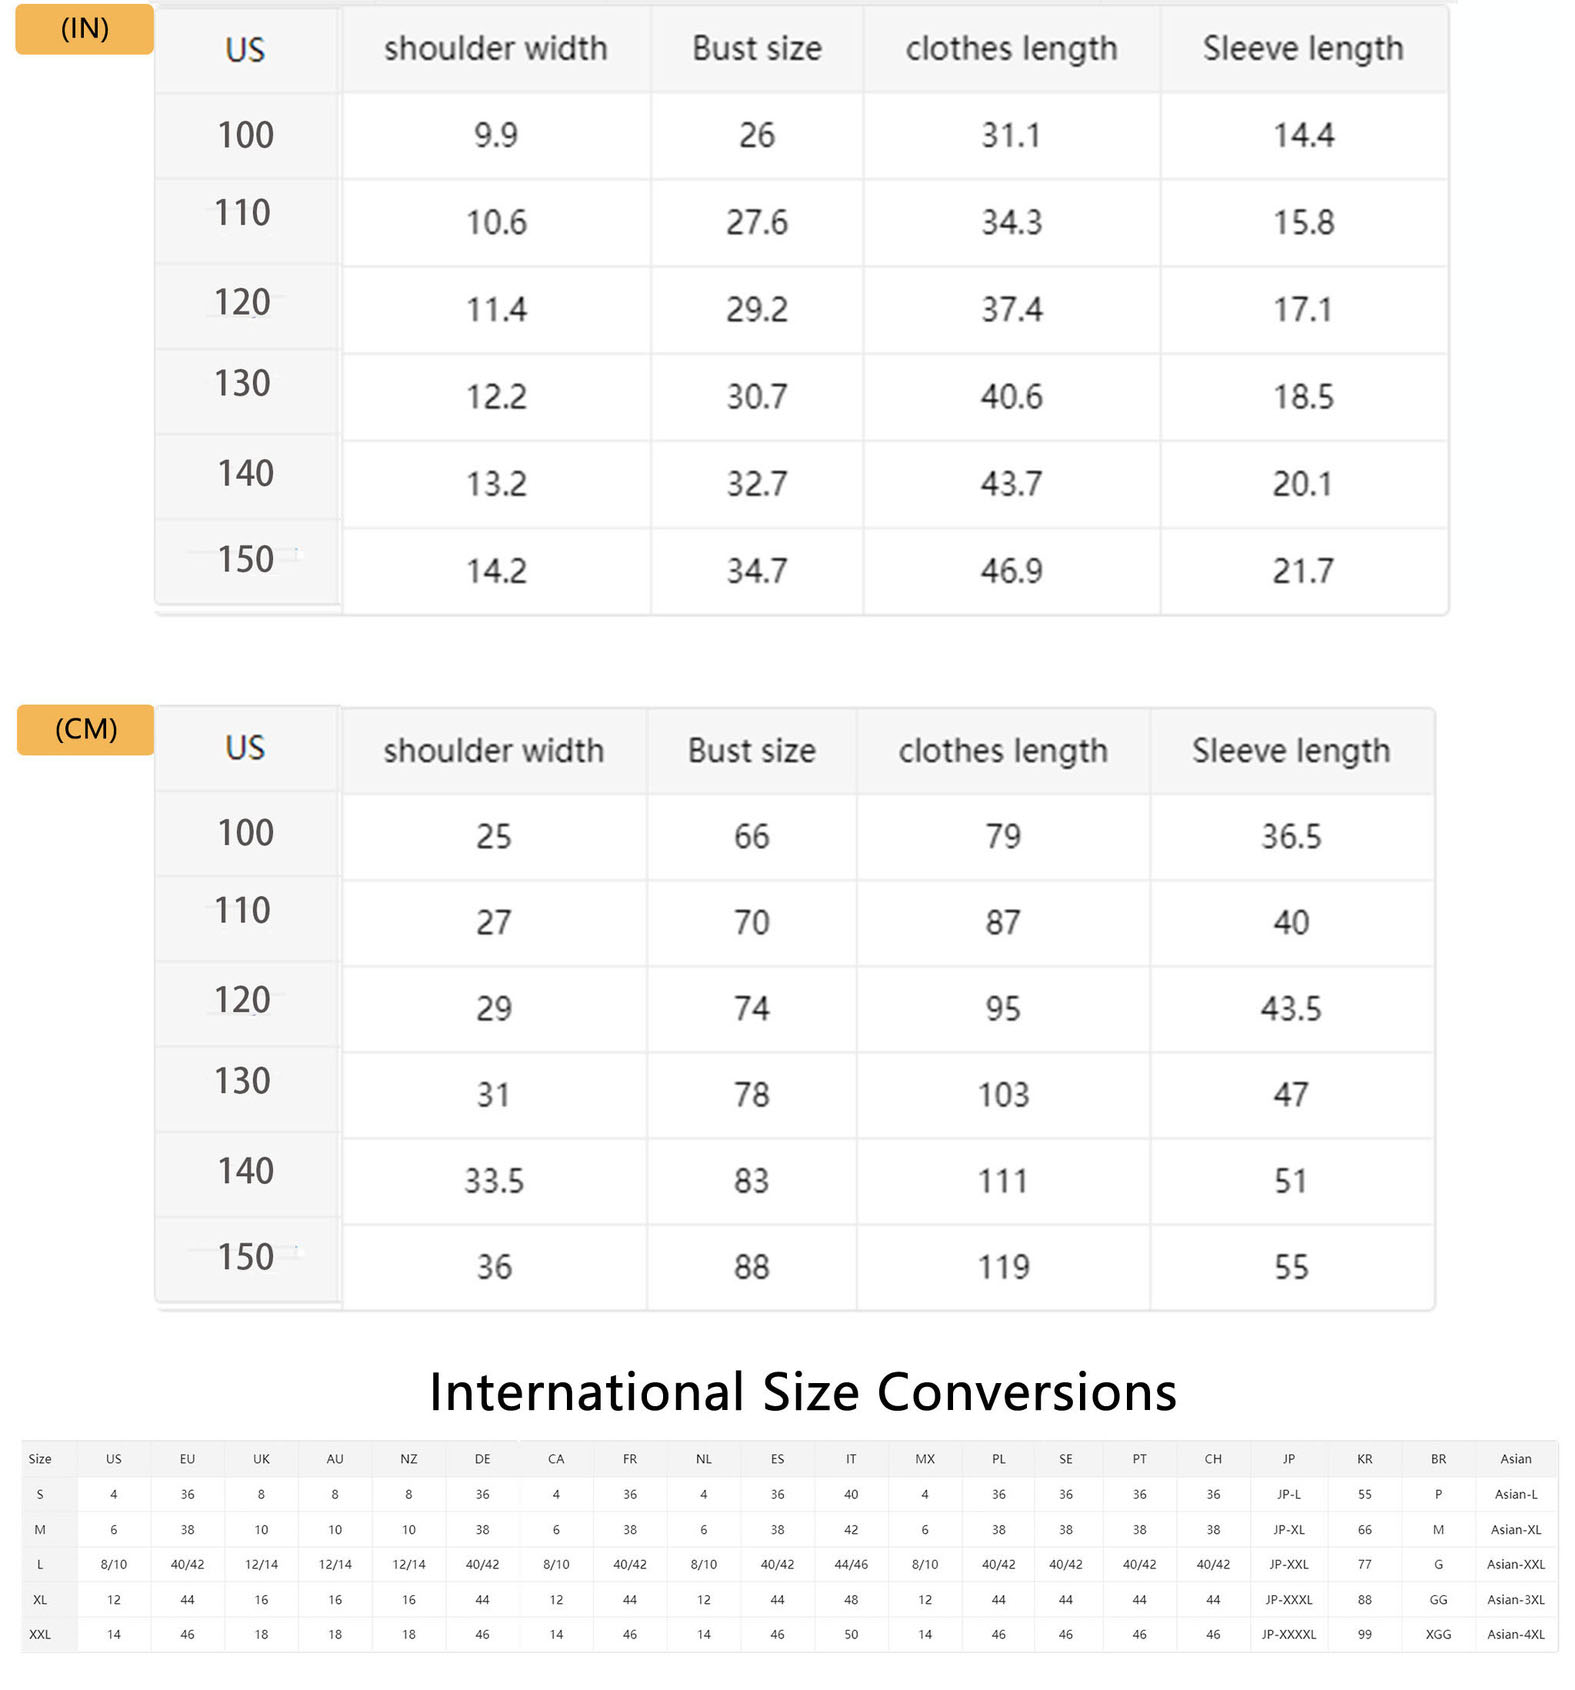Viewport: 1575px width, 1690px height.
Task: Select the 119 clothes length cell
Action: pyautogui.click(x=1003, y=1267)
